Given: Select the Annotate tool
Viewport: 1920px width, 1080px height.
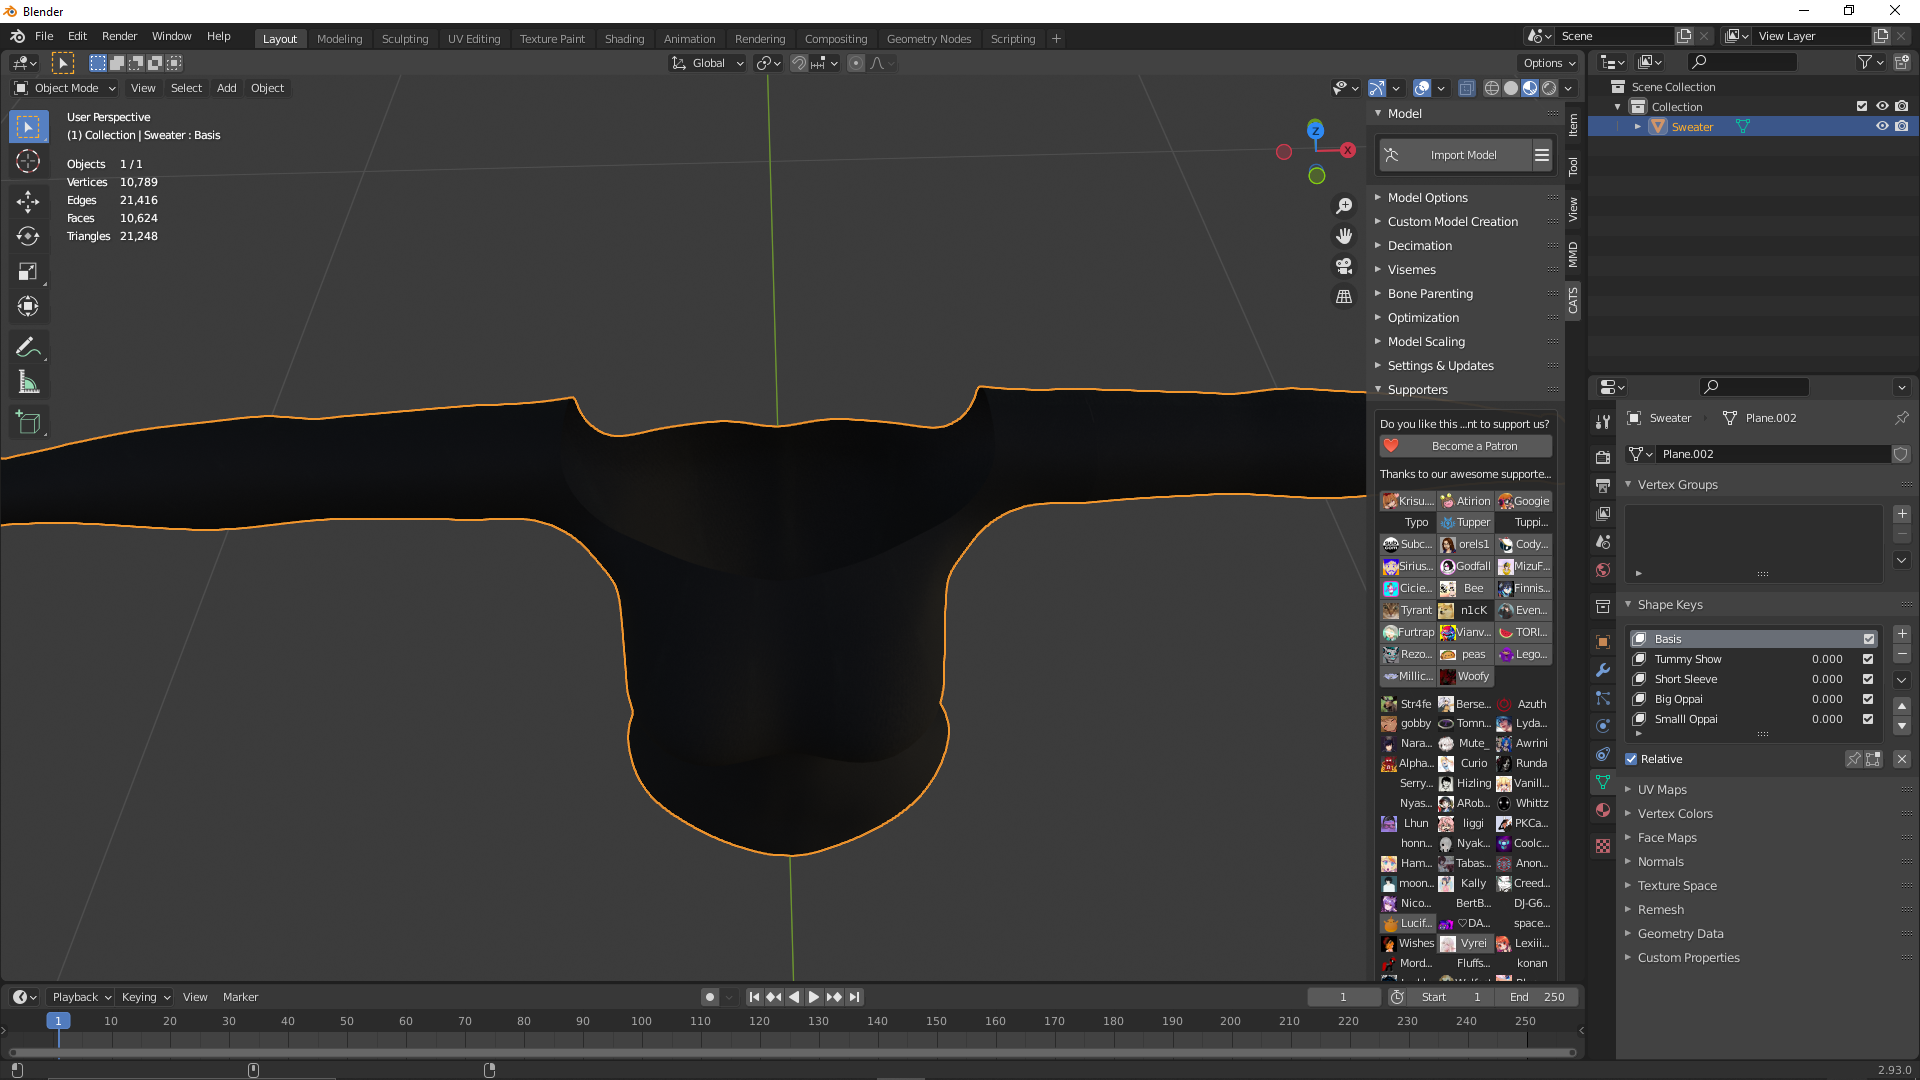Looking at the screenshot, I should pyautogui.click(x=28, y=347).
